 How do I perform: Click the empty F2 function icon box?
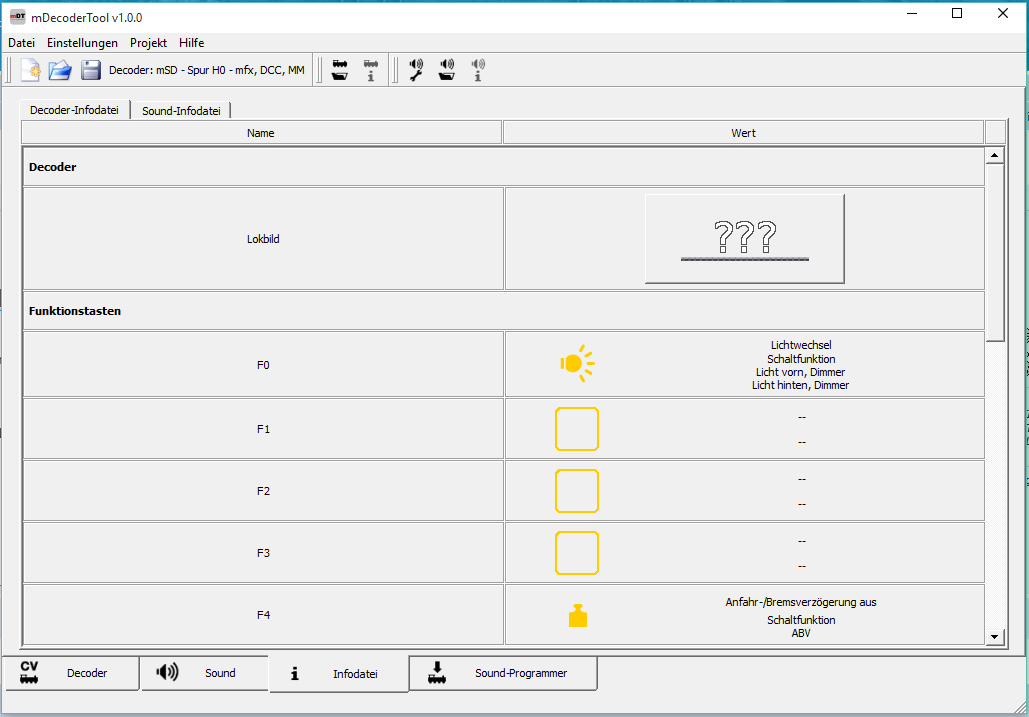[577, 491]
